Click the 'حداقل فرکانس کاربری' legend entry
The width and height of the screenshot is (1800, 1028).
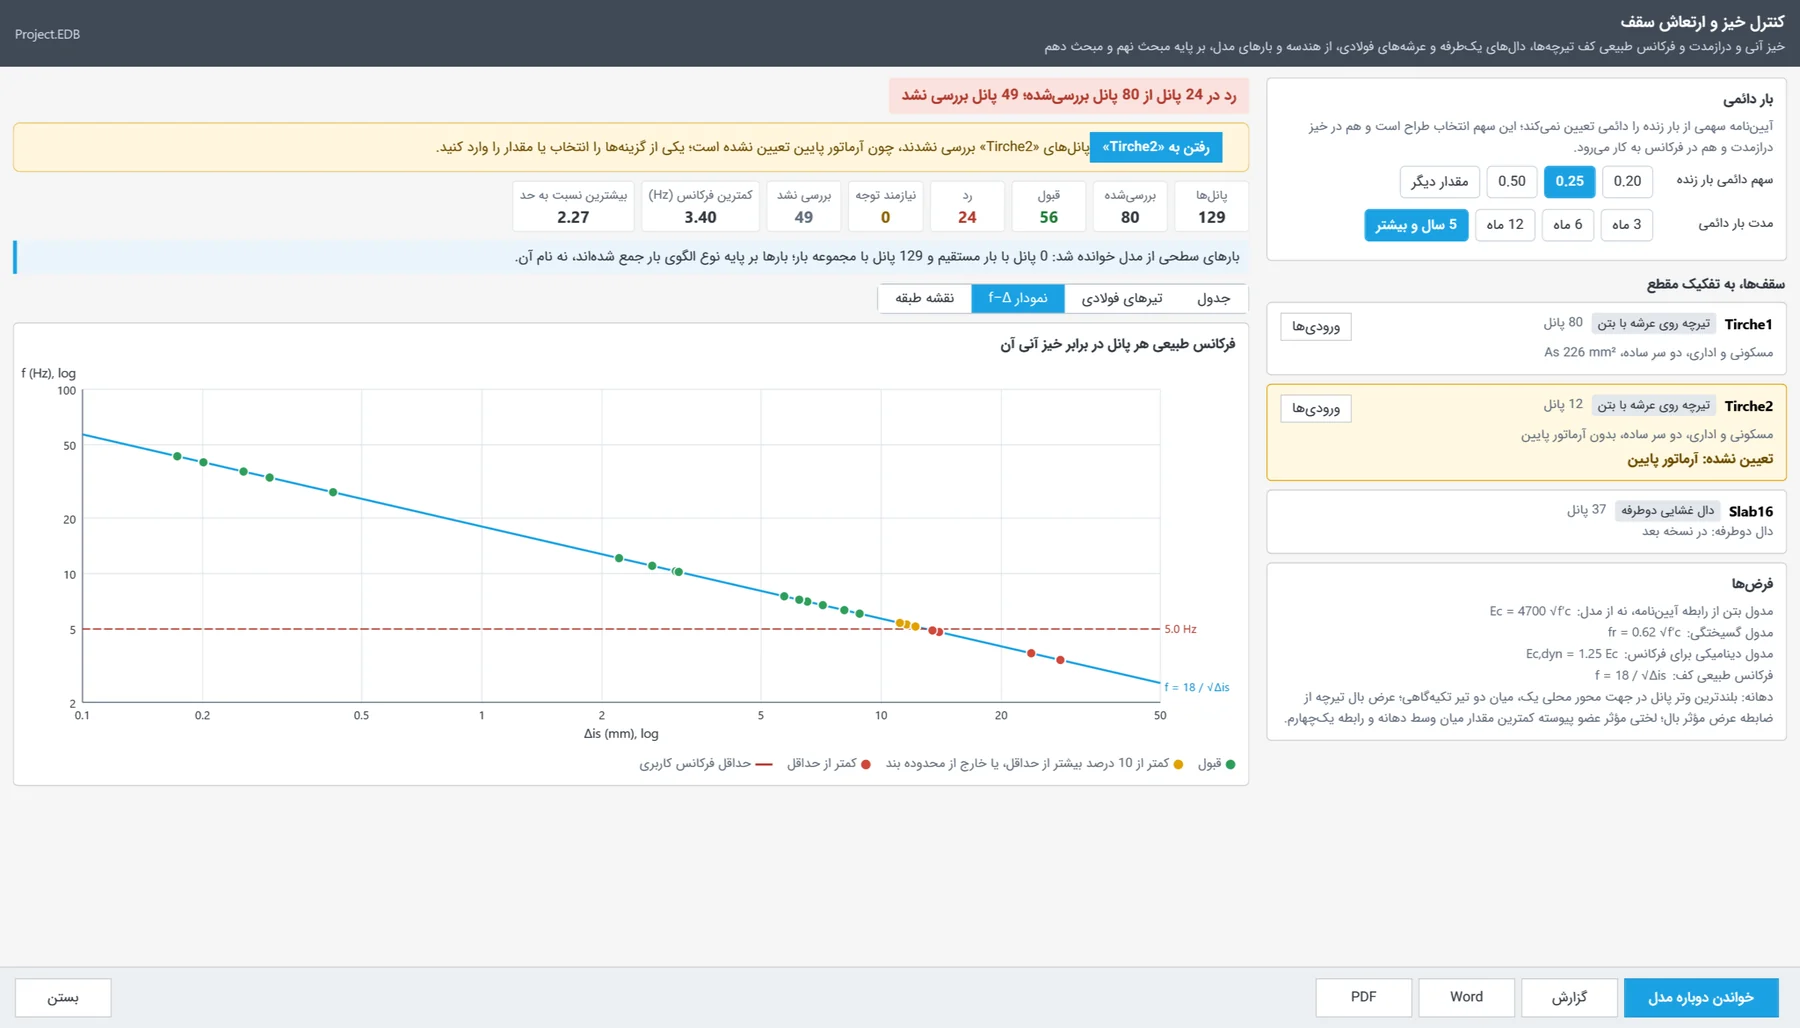pyautogui.click(x=706, y=764)
